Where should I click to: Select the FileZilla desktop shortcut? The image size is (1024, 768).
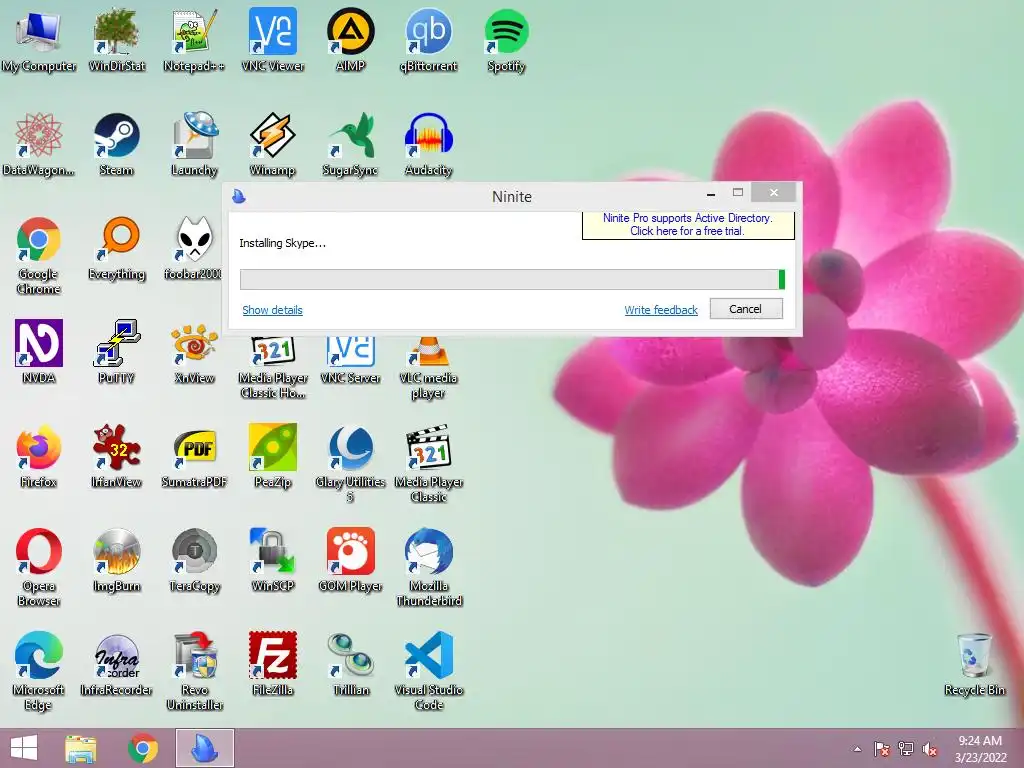coord(272,664)
